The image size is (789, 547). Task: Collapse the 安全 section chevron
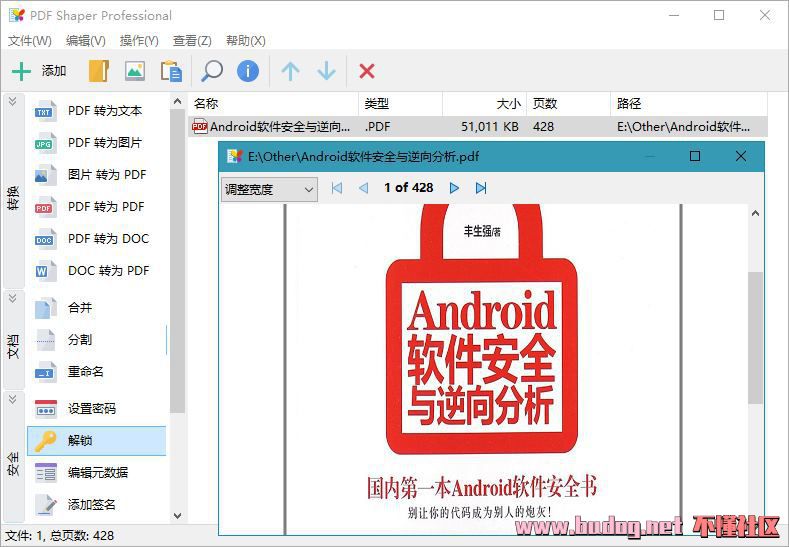point(13,399)
